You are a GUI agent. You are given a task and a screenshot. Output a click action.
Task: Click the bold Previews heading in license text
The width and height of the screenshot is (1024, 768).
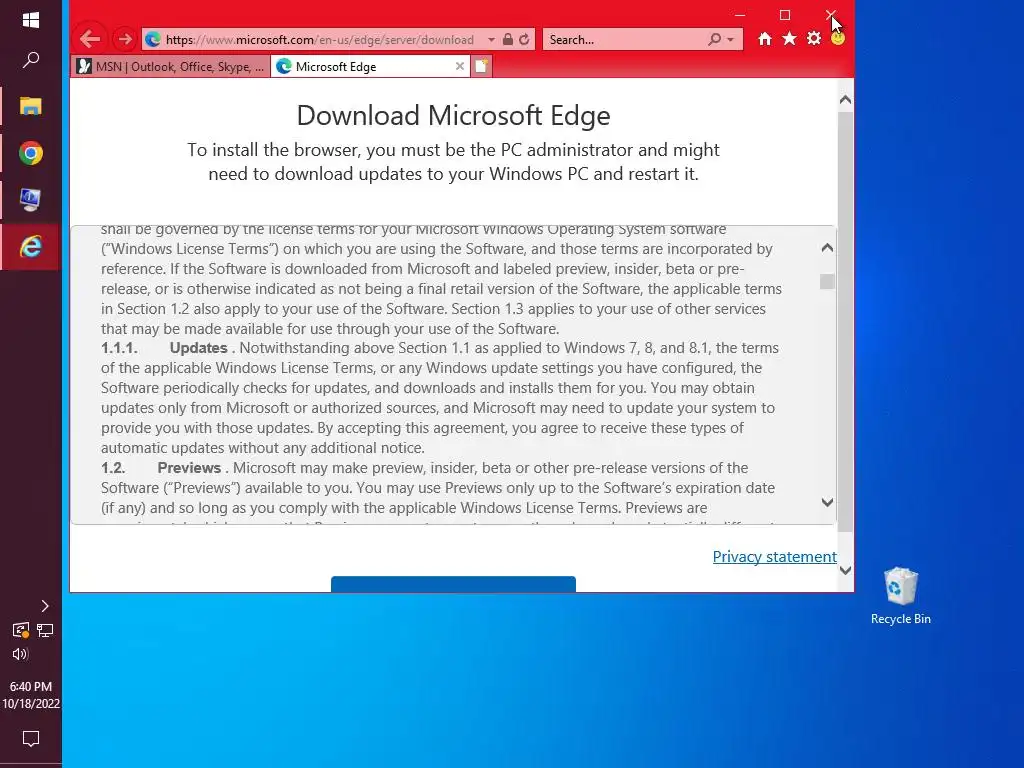[189, 468]
